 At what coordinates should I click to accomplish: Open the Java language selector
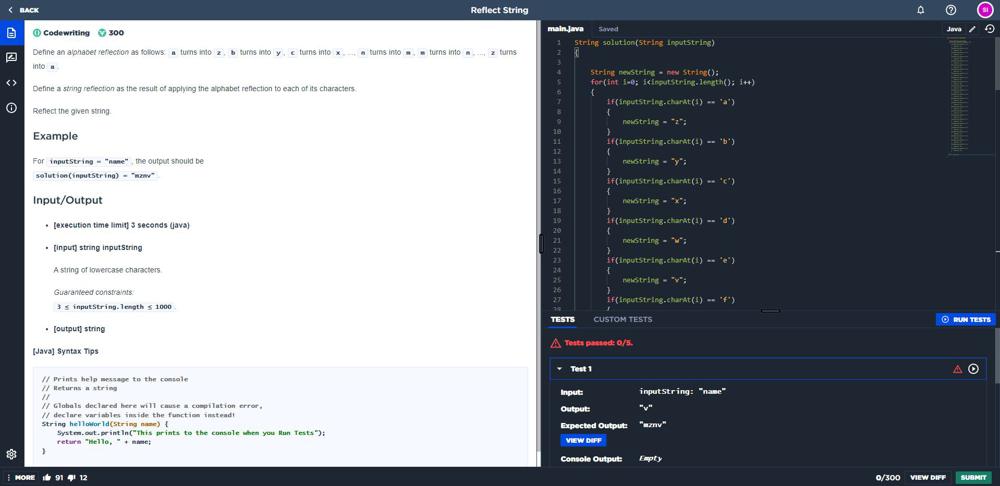pos(954,29)
